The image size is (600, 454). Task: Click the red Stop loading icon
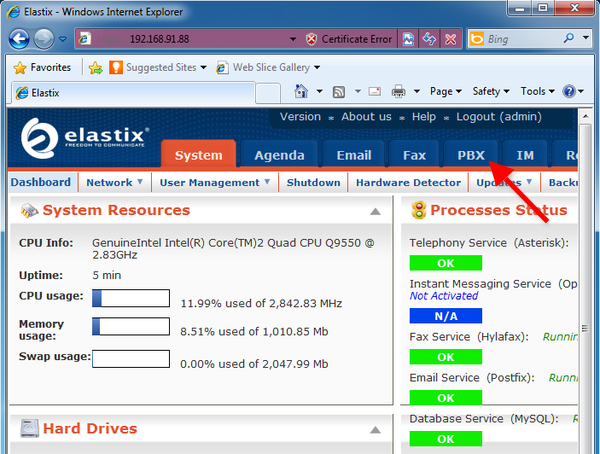[x=450, y=39]
